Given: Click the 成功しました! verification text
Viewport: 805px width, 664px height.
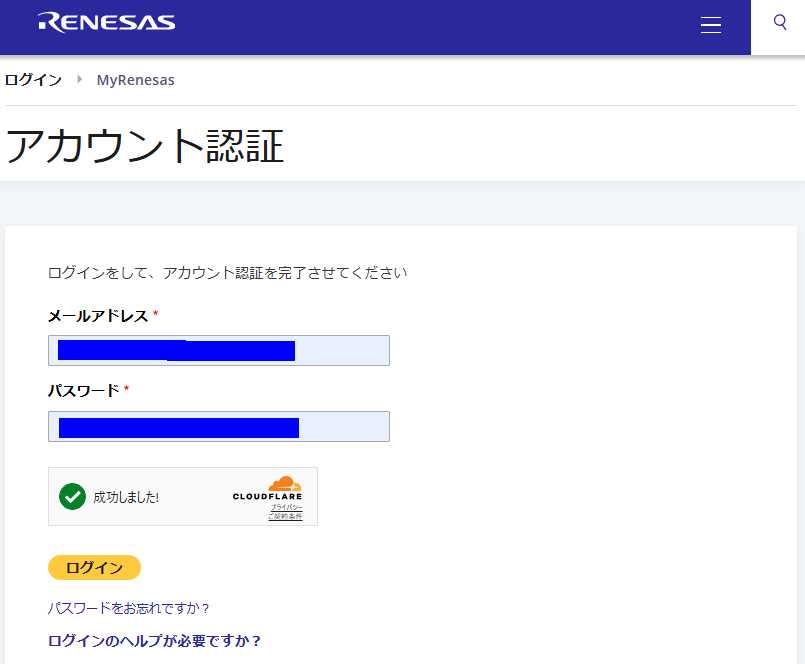Looking at the screenshot, I should (x=126, y=497).
